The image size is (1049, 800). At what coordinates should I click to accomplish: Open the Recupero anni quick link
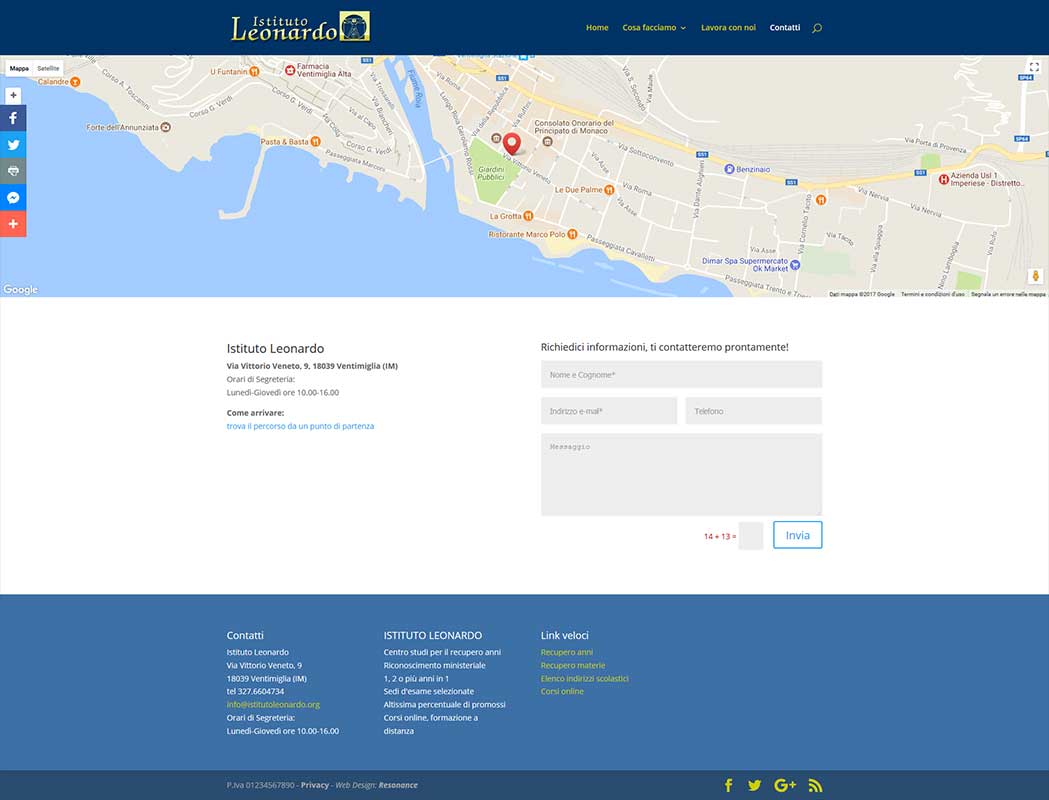[567, 652]
